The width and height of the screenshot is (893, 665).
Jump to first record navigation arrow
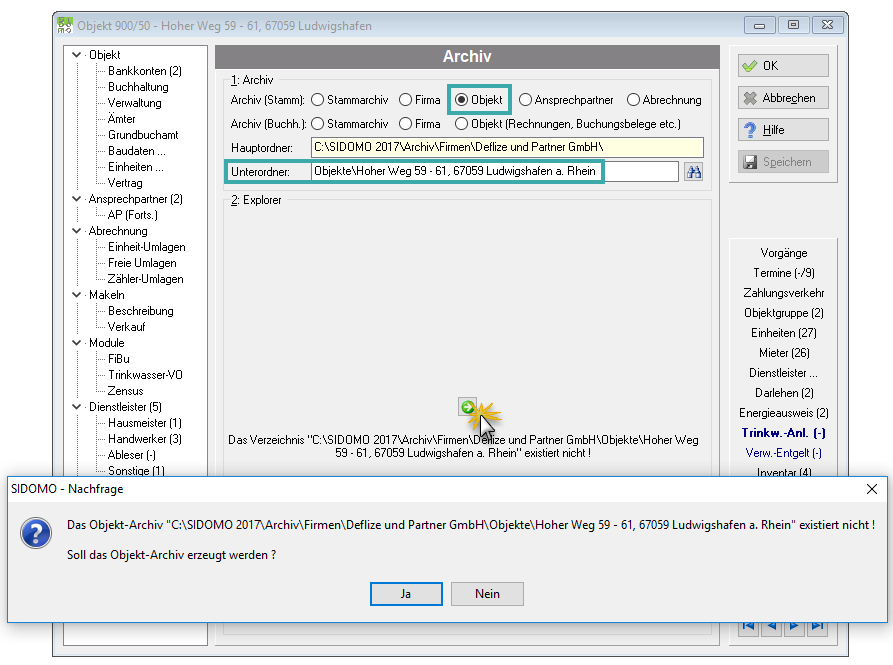748,626
